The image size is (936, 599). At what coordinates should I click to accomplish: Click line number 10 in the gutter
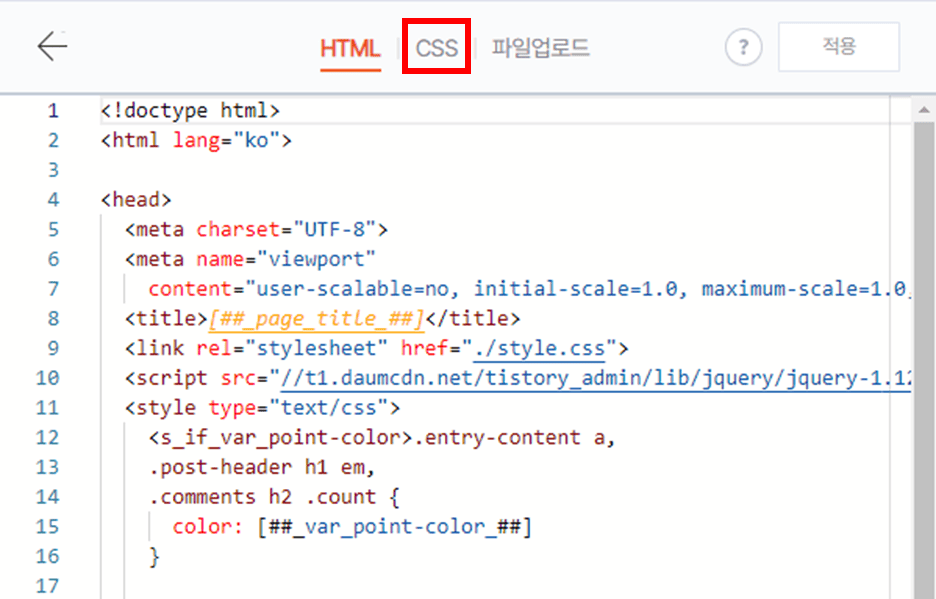(47, 378)
